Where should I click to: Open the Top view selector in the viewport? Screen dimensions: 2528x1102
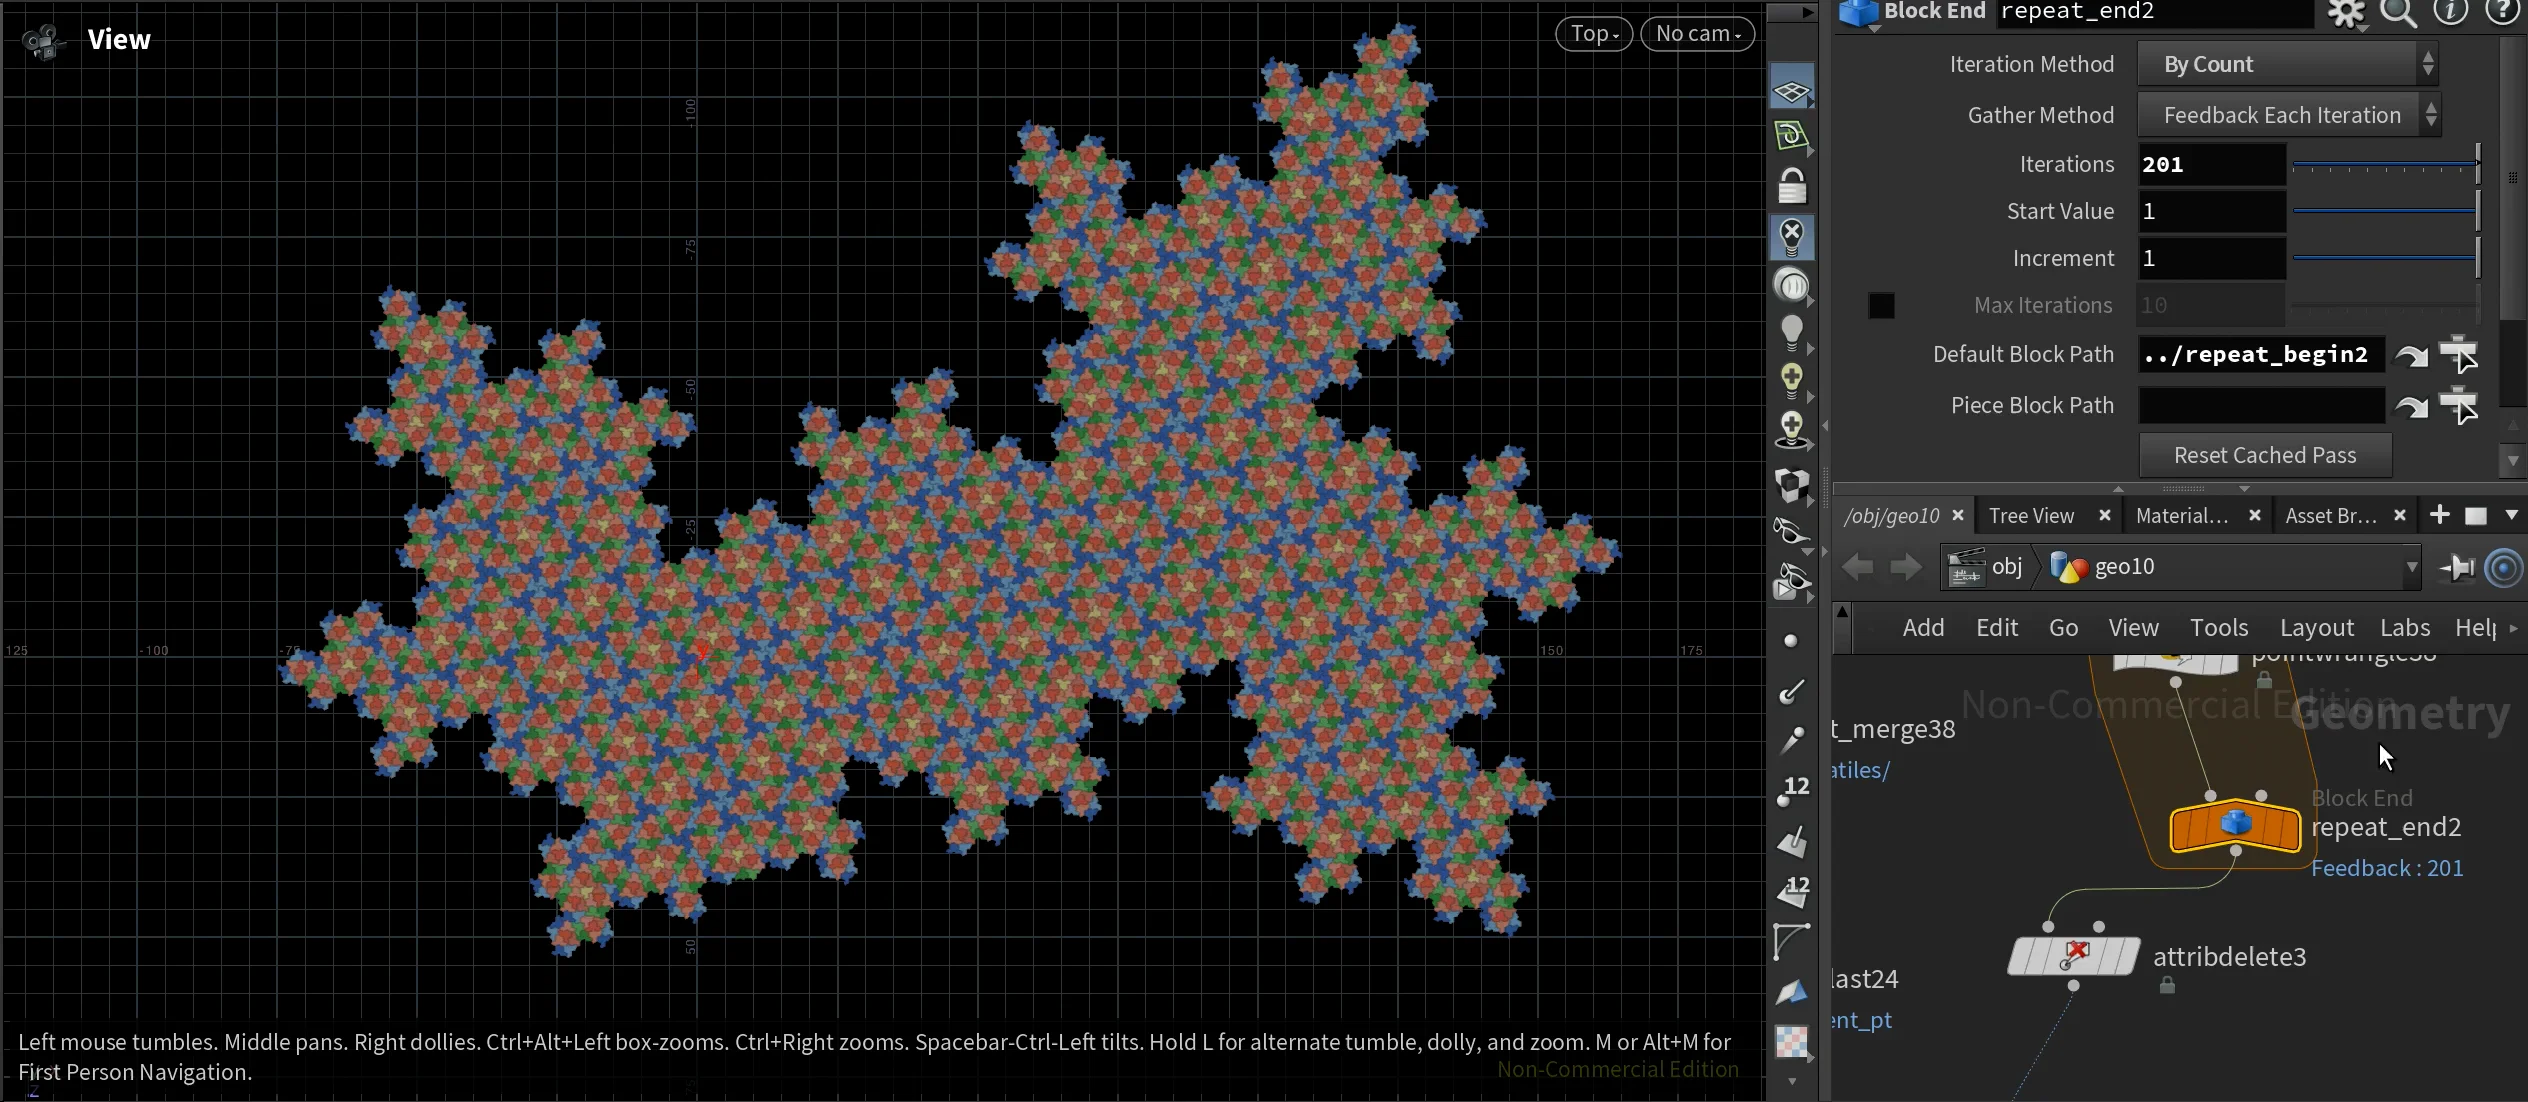(1592, 33)
